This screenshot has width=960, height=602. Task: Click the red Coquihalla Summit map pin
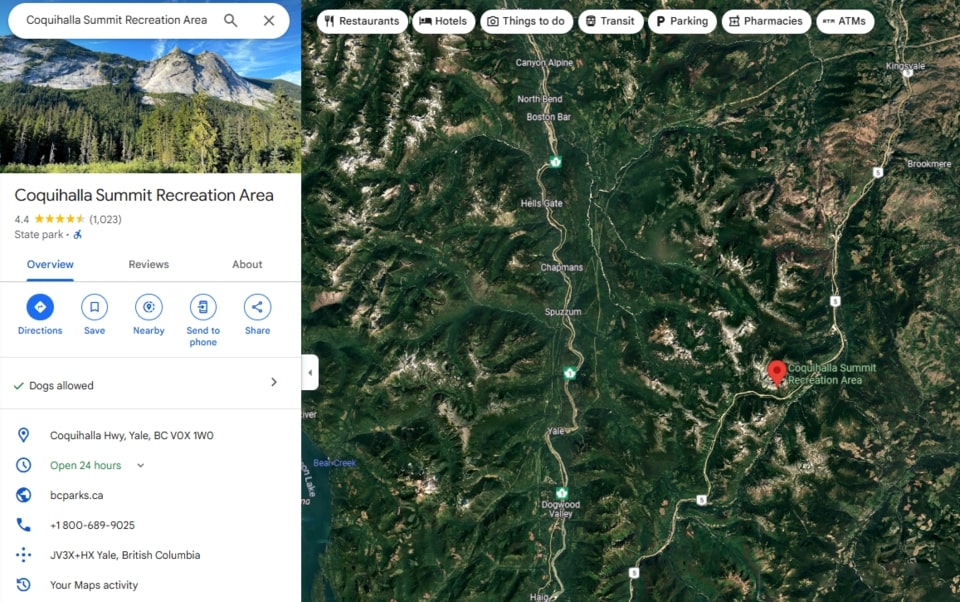pos(777,373)
